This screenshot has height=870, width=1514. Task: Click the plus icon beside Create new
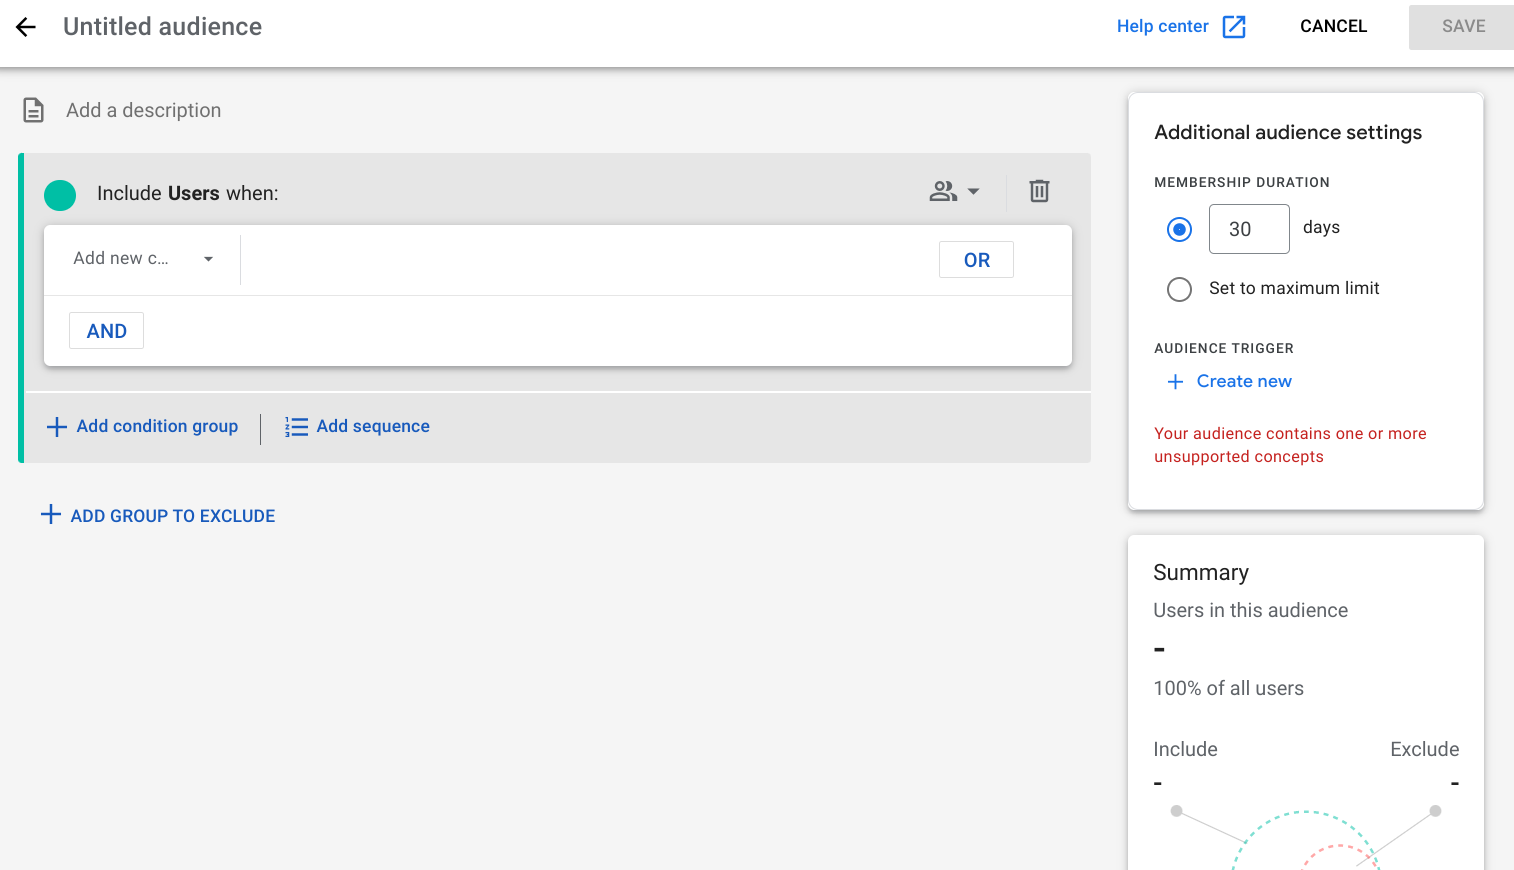point(1176,382)
